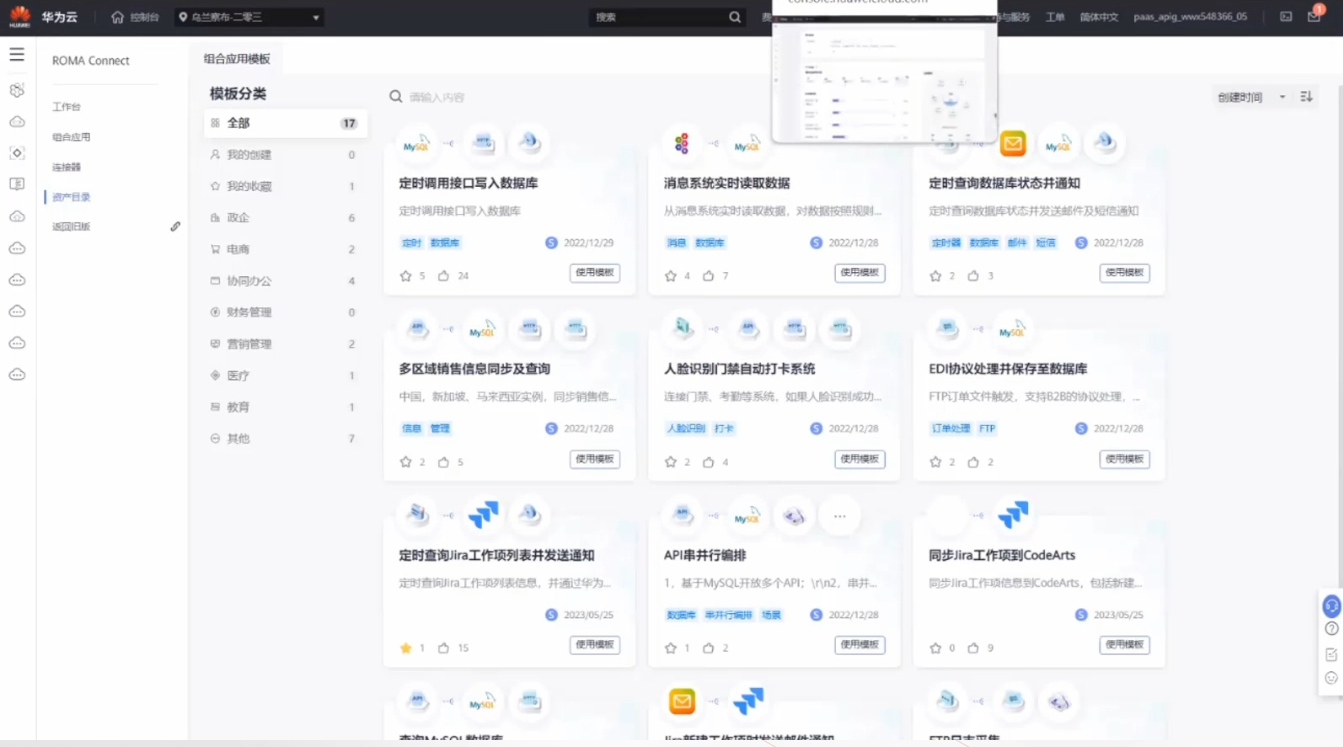Unstar the 定时查询Jira工作项列表并发送通知 template
Screen dimensions: 1343x747
tap(406, 648)
